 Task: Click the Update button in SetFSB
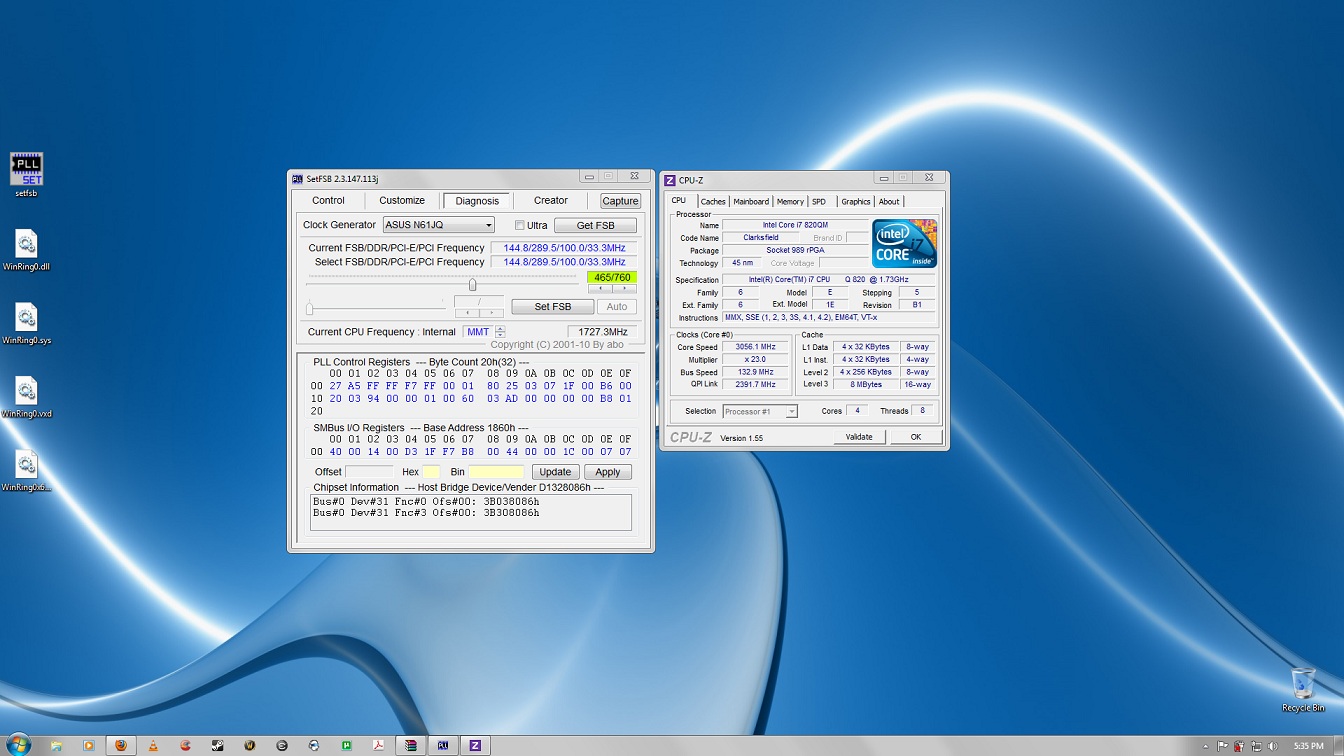[x=555, y=472]
